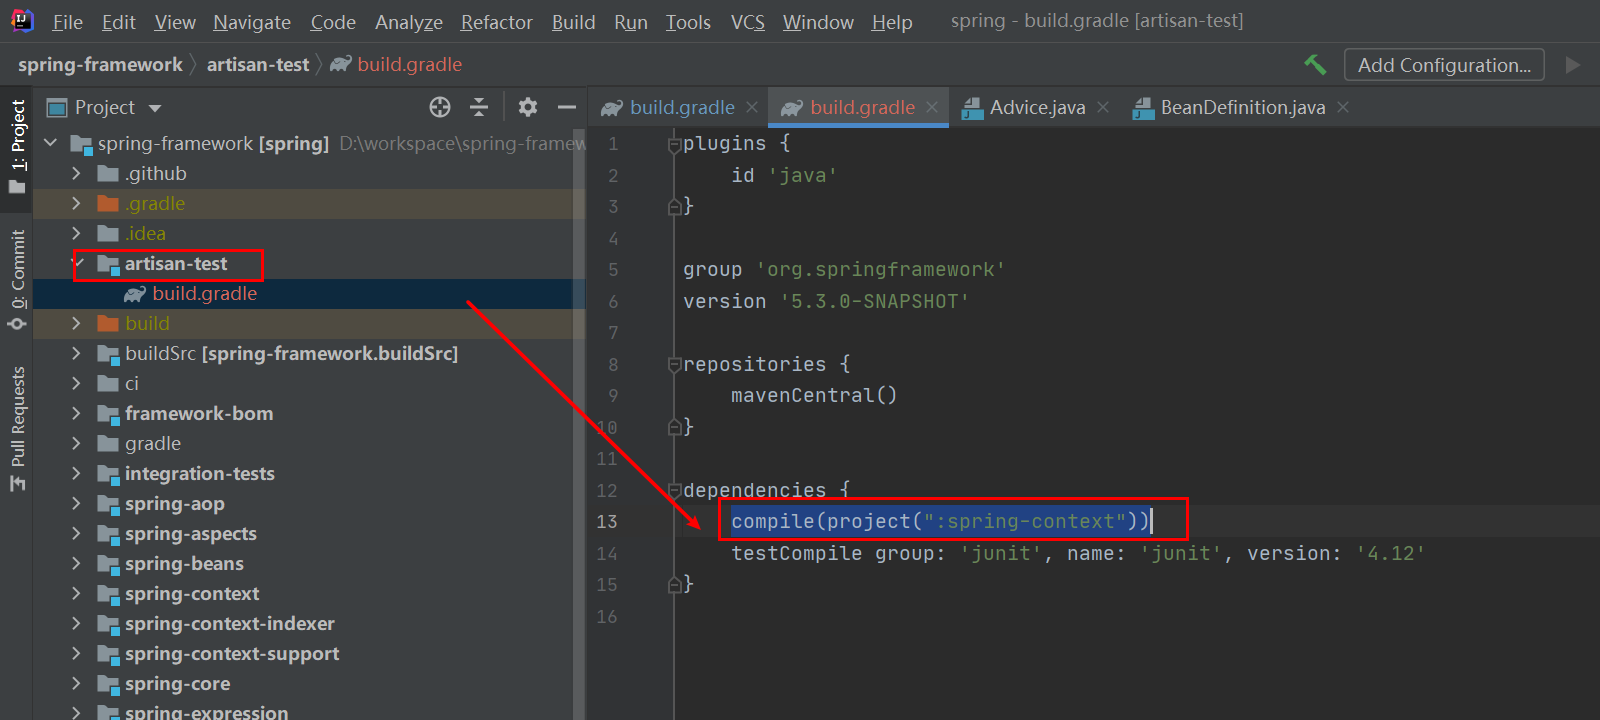Open the Project view dropdown
This screenshot has height=720, width=1600.
tap(155, 108)
